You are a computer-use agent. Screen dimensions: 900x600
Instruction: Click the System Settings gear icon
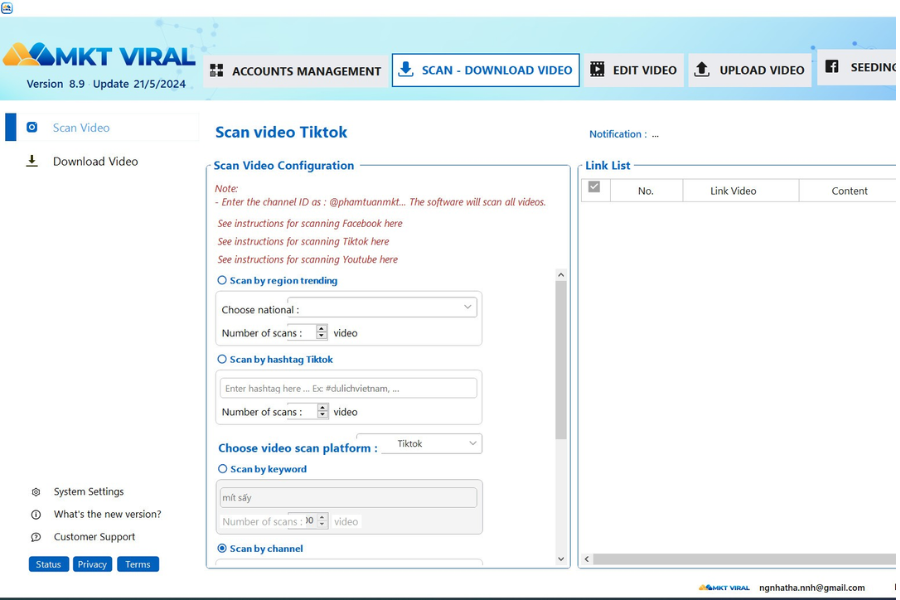(x=36, y=492)
